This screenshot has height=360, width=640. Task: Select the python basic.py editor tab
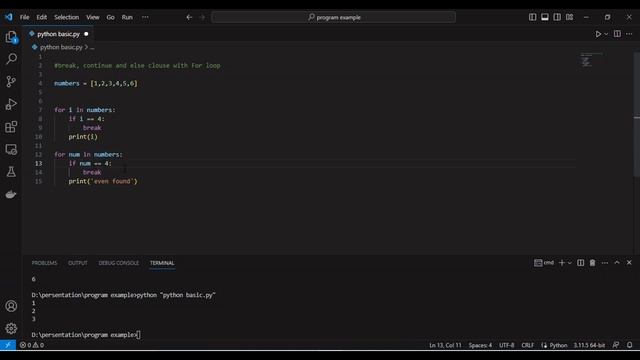(58, 34)
